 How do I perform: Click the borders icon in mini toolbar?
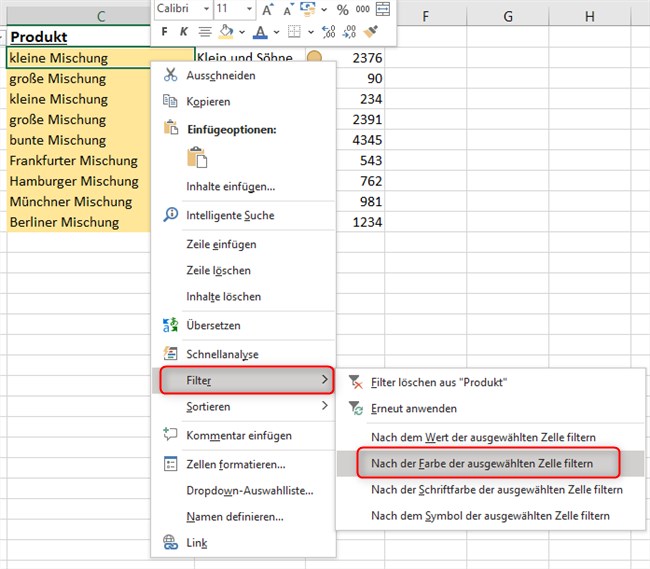point(294,31)
